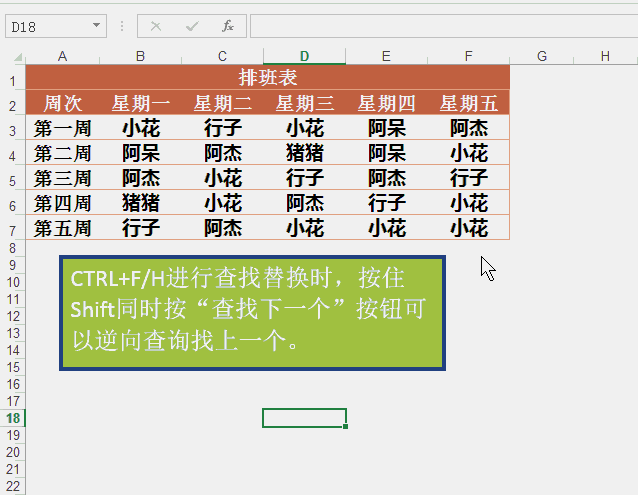Viewport: 638px width, 495px height.
Task: Select row 18 header
Action: [13, 418]
